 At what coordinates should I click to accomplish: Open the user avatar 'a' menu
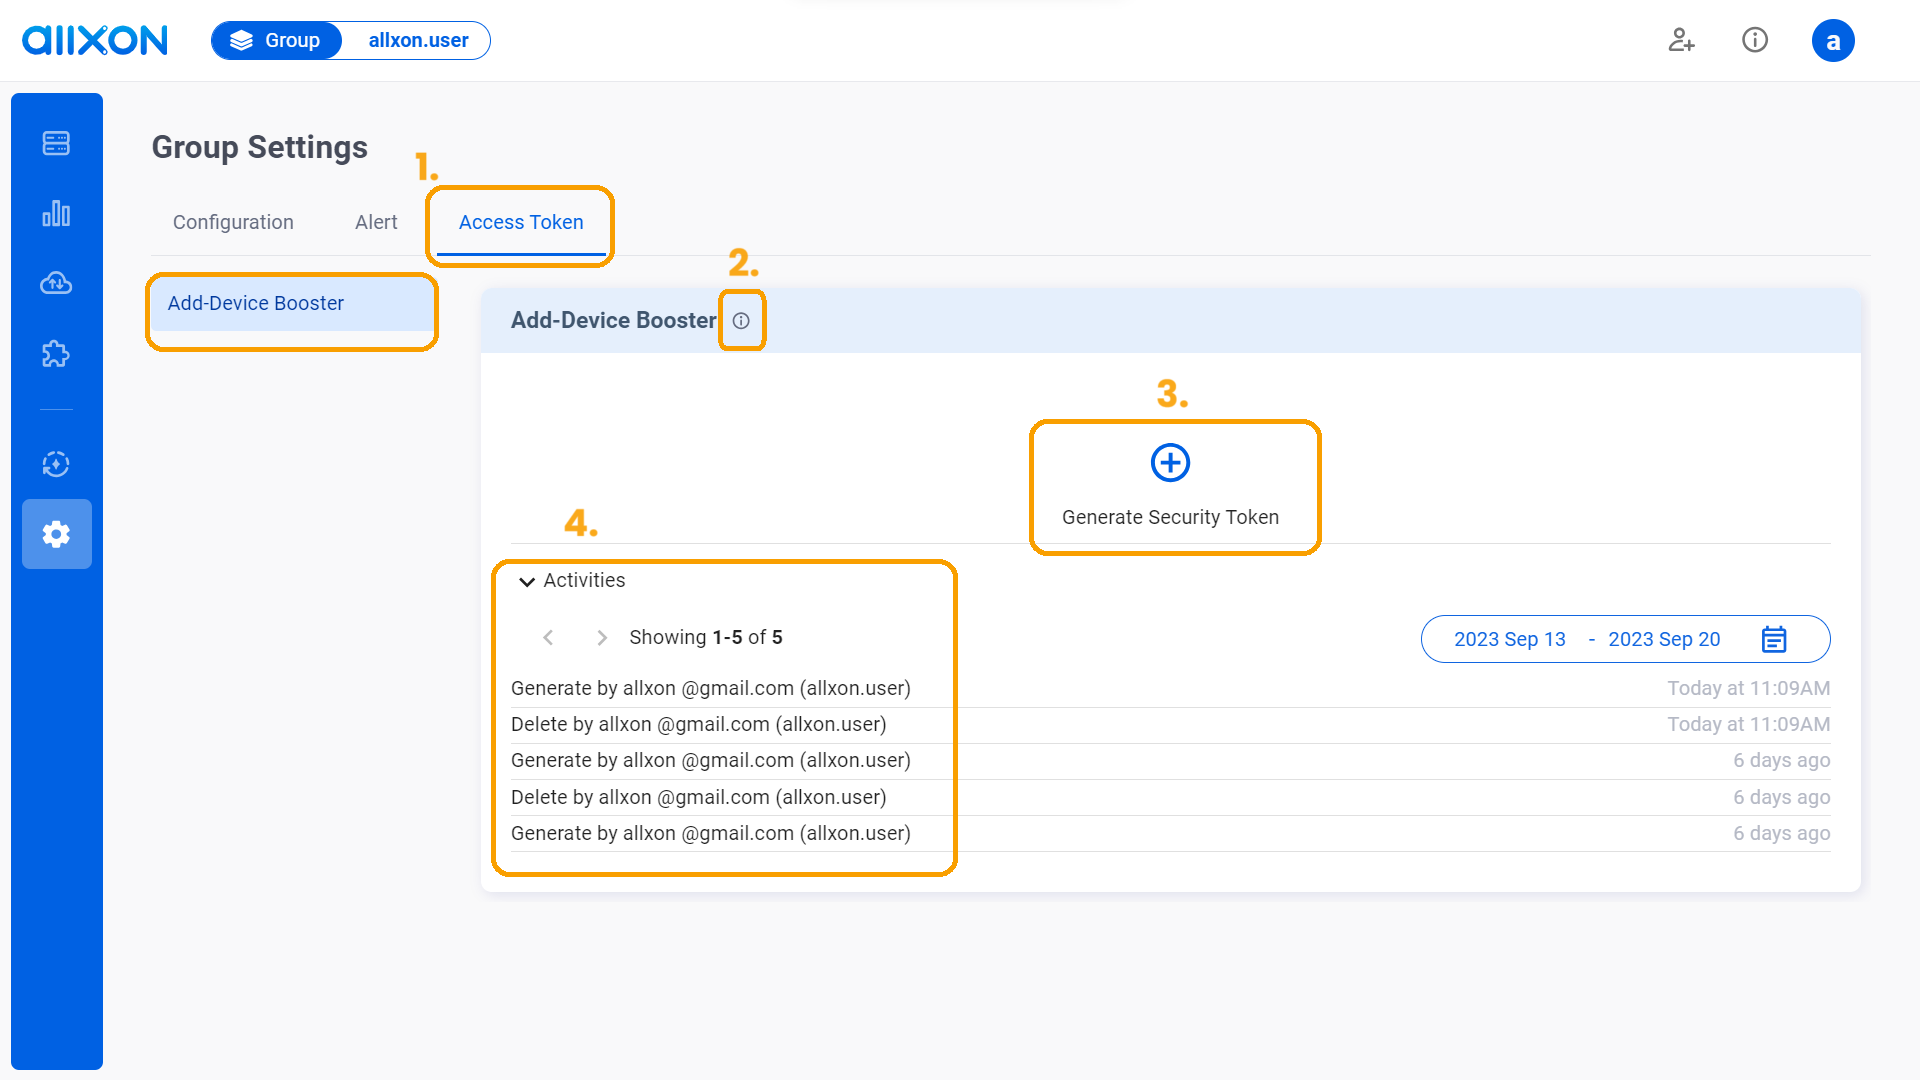coord(1833,41)
